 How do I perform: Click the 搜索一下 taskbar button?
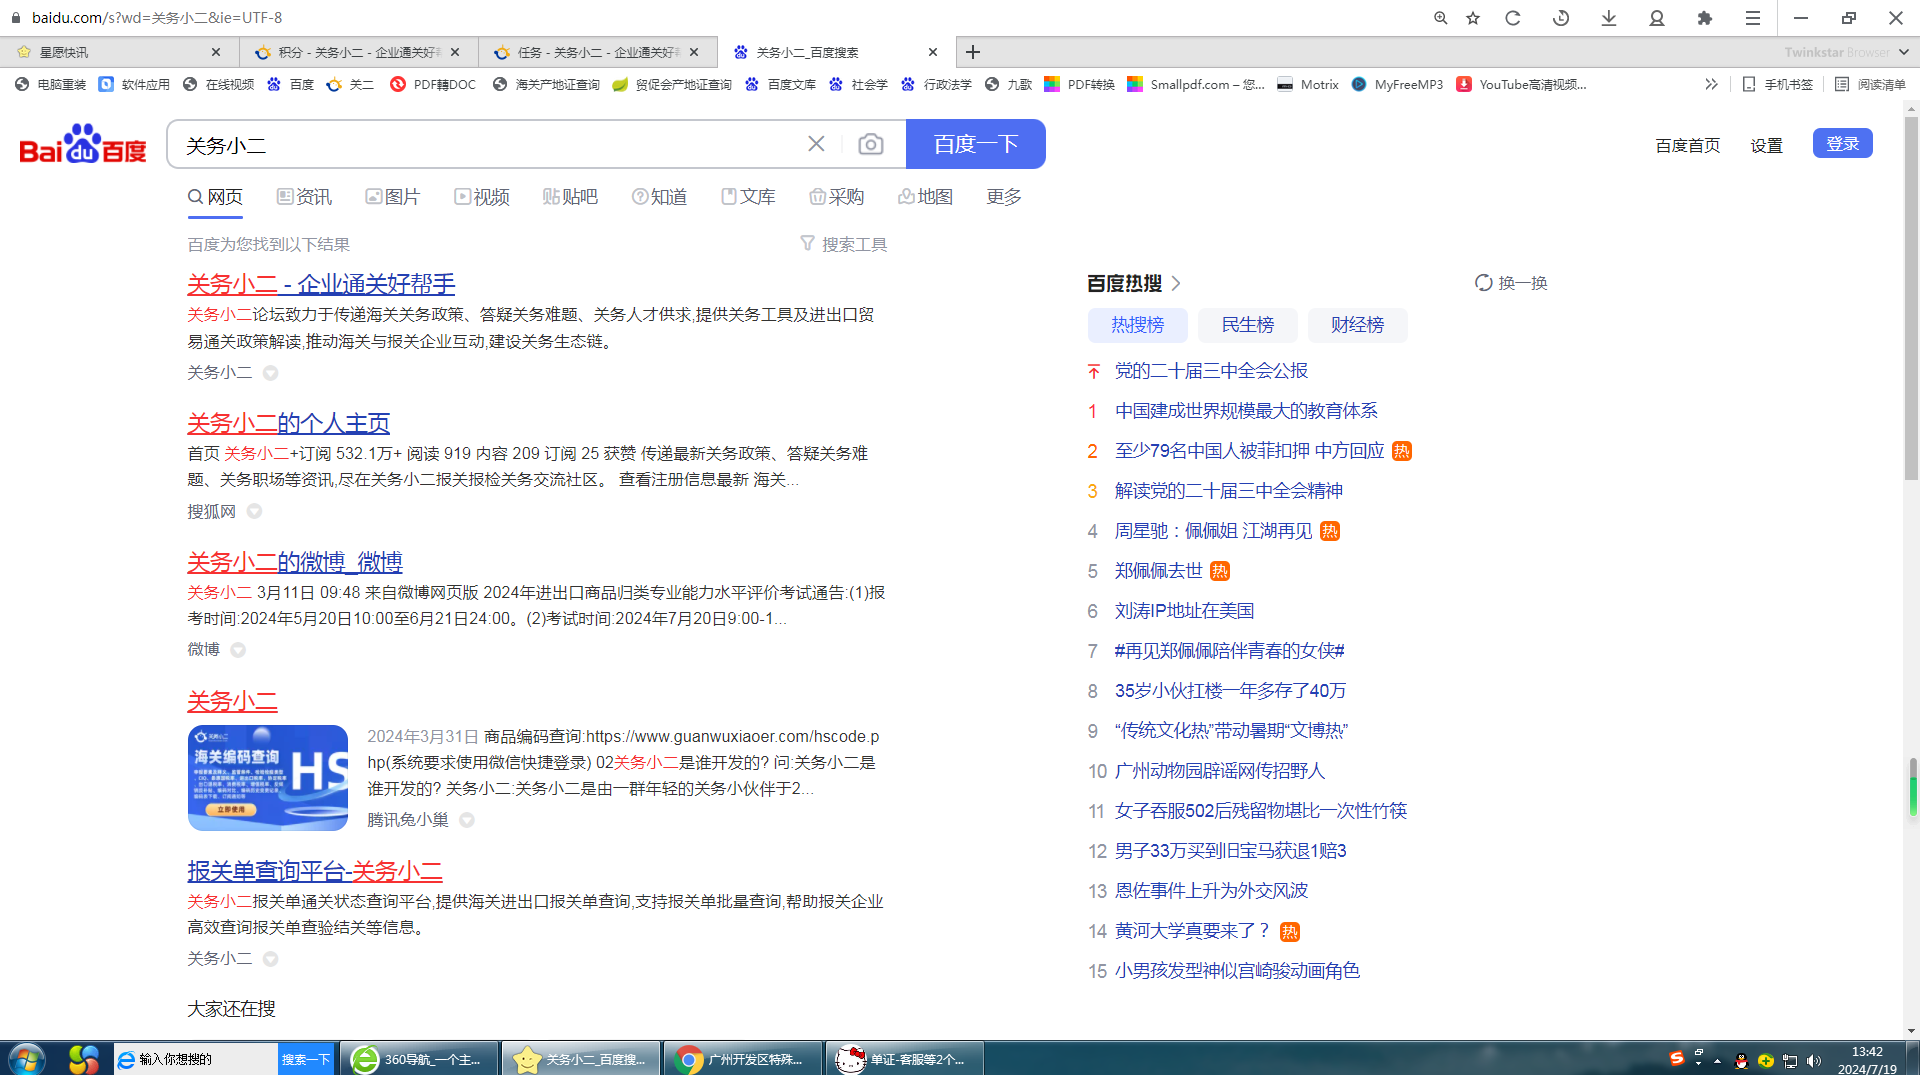point(305,1059)
